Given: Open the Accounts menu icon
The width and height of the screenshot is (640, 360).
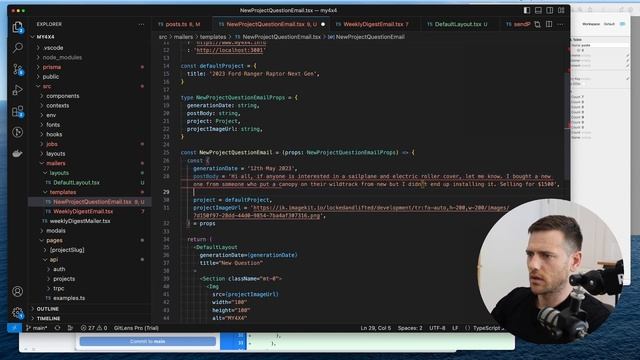Looking at the screenshot, I should click(17, 291).
